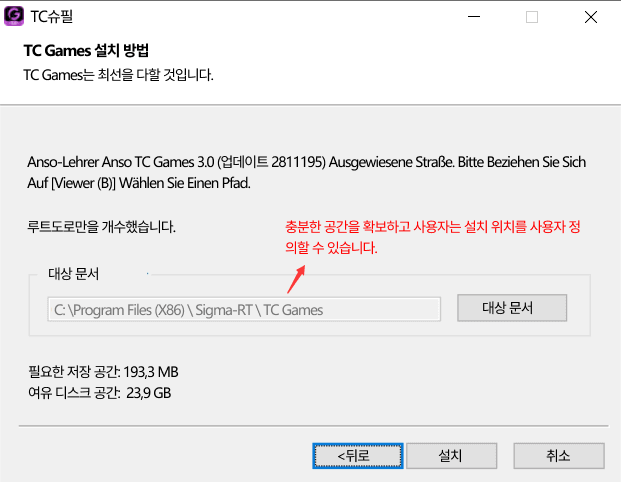Cancel setup with the 취소 button
The width and height of the screenshot is (621, 482).
pos(559,456)
